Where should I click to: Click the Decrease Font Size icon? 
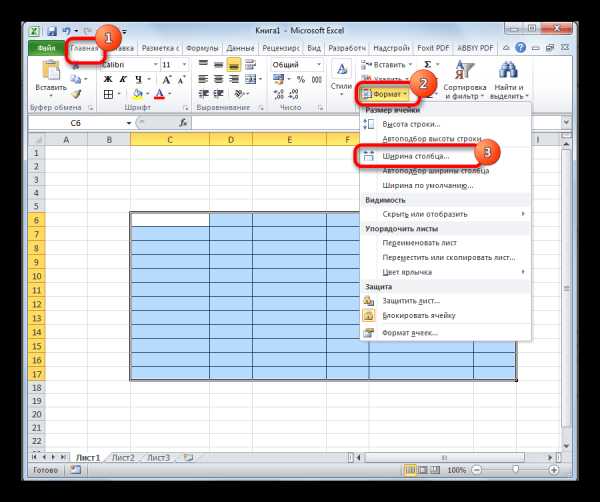coord(181,80)
